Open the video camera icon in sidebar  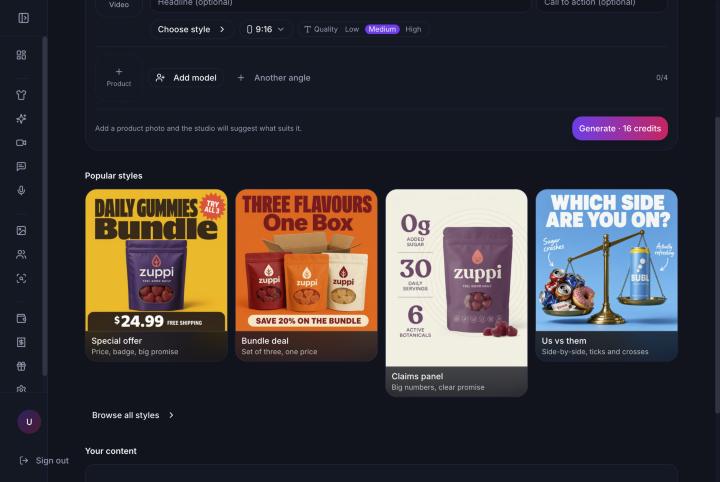tap(21, 143)
